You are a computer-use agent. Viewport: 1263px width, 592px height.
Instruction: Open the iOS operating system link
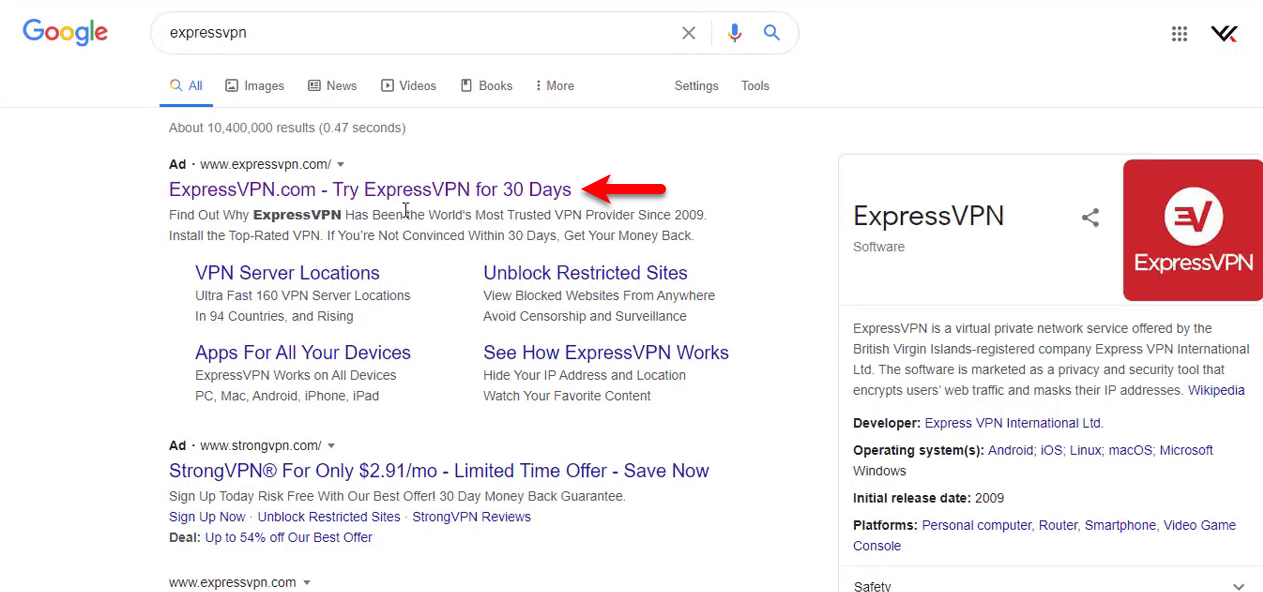[1051, 451]
